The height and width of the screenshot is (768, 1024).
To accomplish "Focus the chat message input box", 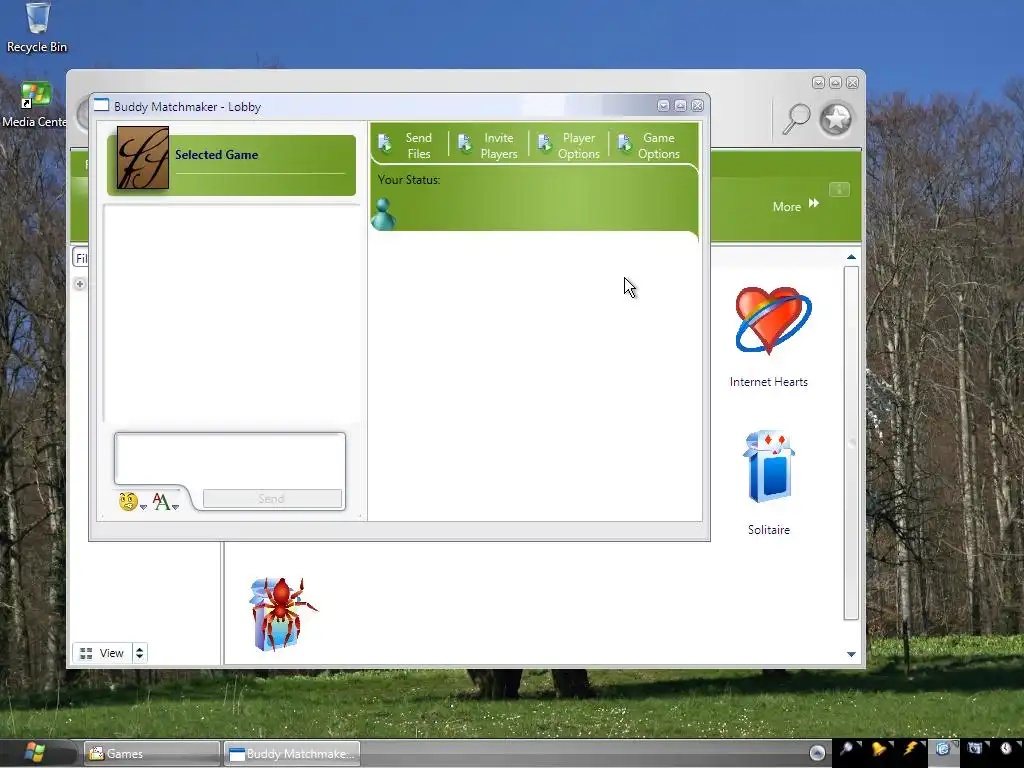I will click(230, 458).
